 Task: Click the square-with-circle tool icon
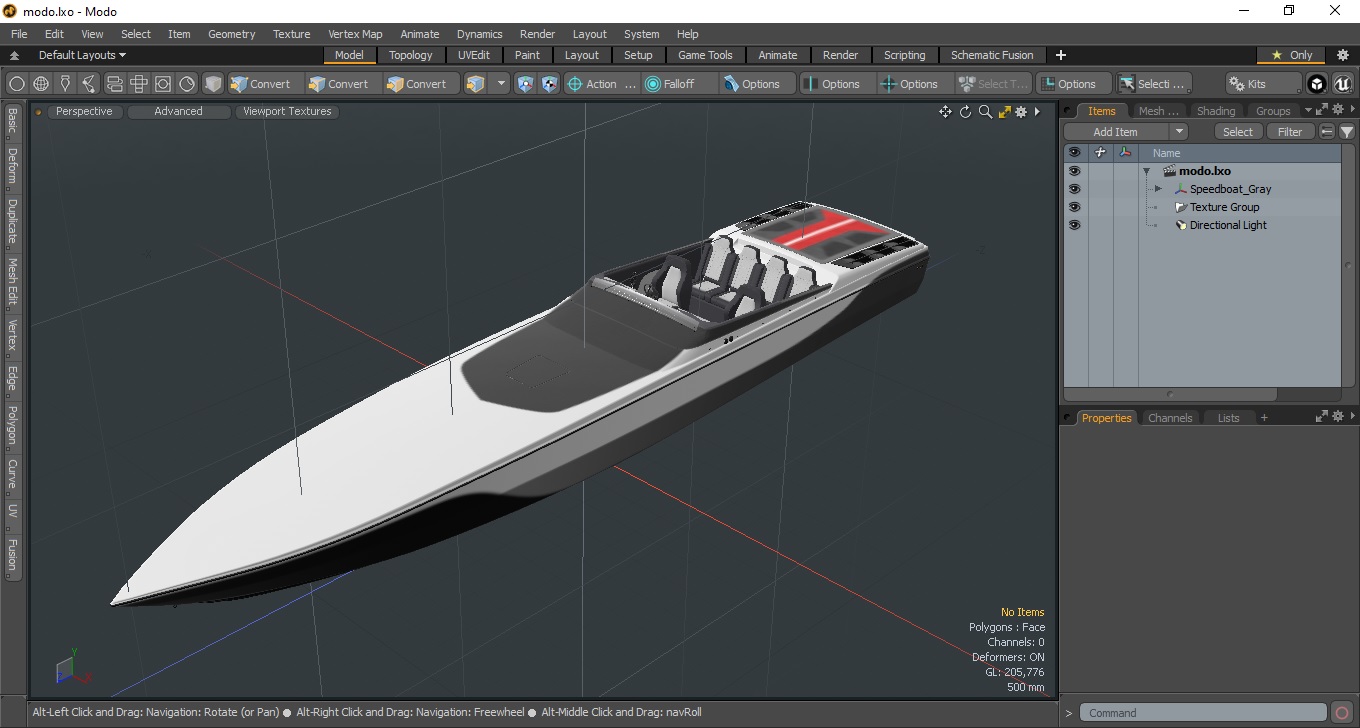click(162, 84)
